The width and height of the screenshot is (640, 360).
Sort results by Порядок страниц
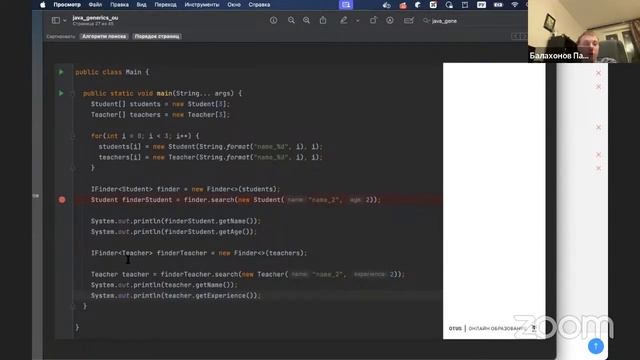click(x=157, y=36)
